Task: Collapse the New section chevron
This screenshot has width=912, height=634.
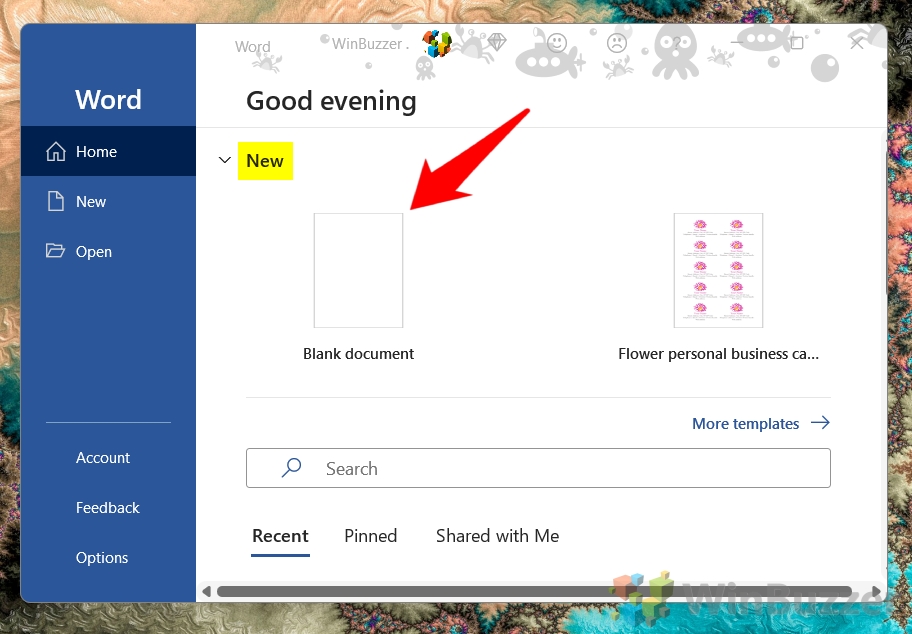Action: pos(225,160)
